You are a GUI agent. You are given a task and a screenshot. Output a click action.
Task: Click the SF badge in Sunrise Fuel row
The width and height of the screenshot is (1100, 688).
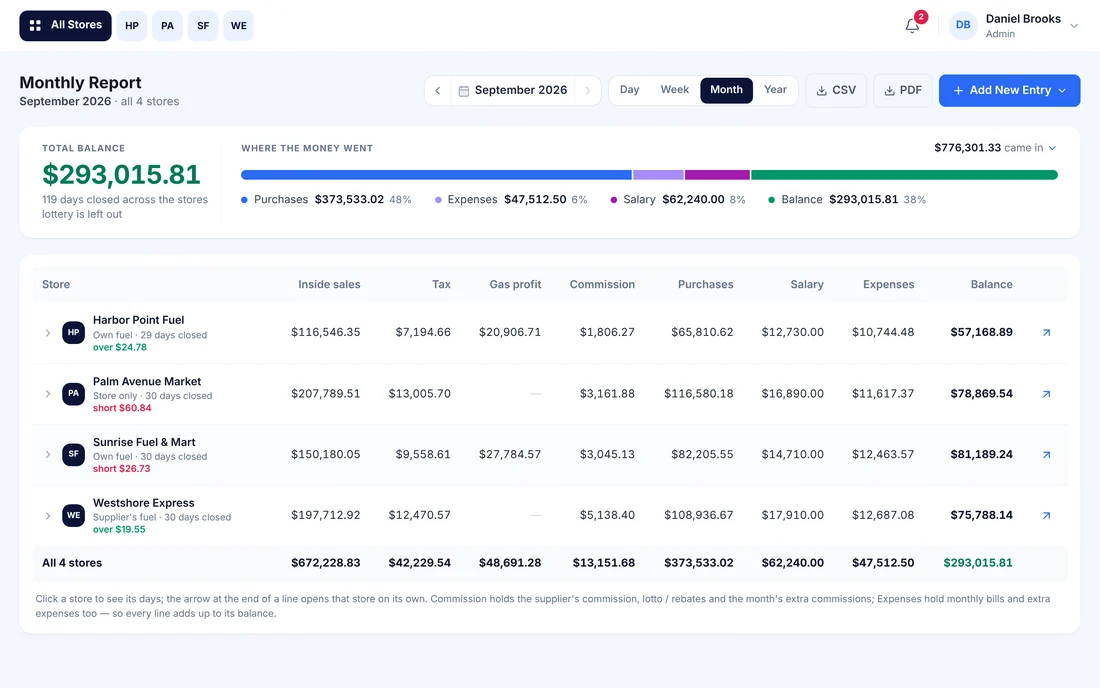[74, 454]
